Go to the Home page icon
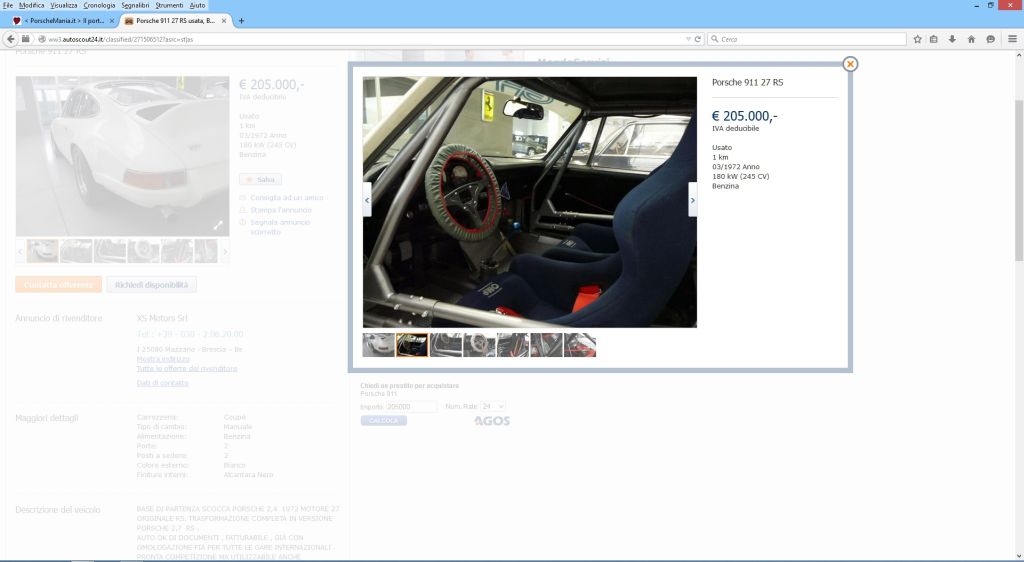The width and height of the screenshot is (1024, 562). 971,39
